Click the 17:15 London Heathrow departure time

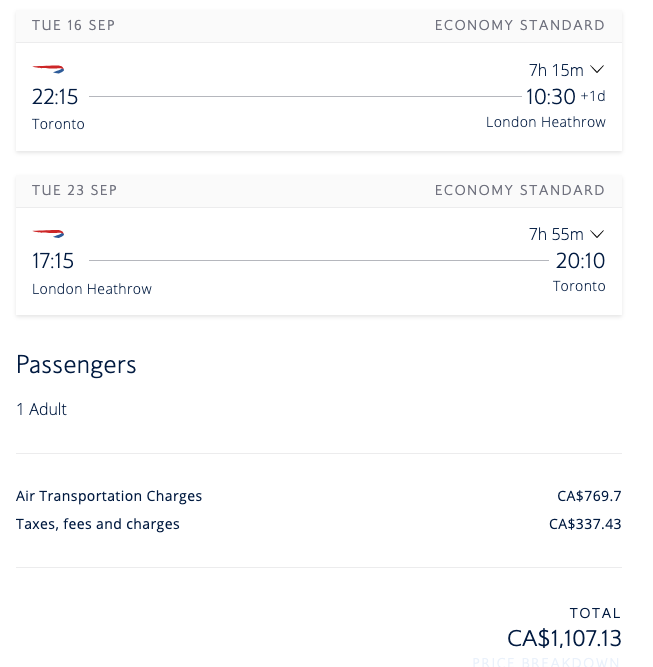[53, 261]
